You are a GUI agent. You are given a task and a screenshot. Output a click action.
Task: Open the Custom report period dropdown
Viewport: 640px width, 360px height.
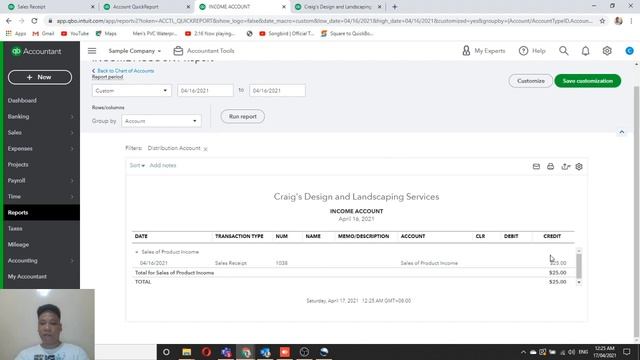coord(131,91)
